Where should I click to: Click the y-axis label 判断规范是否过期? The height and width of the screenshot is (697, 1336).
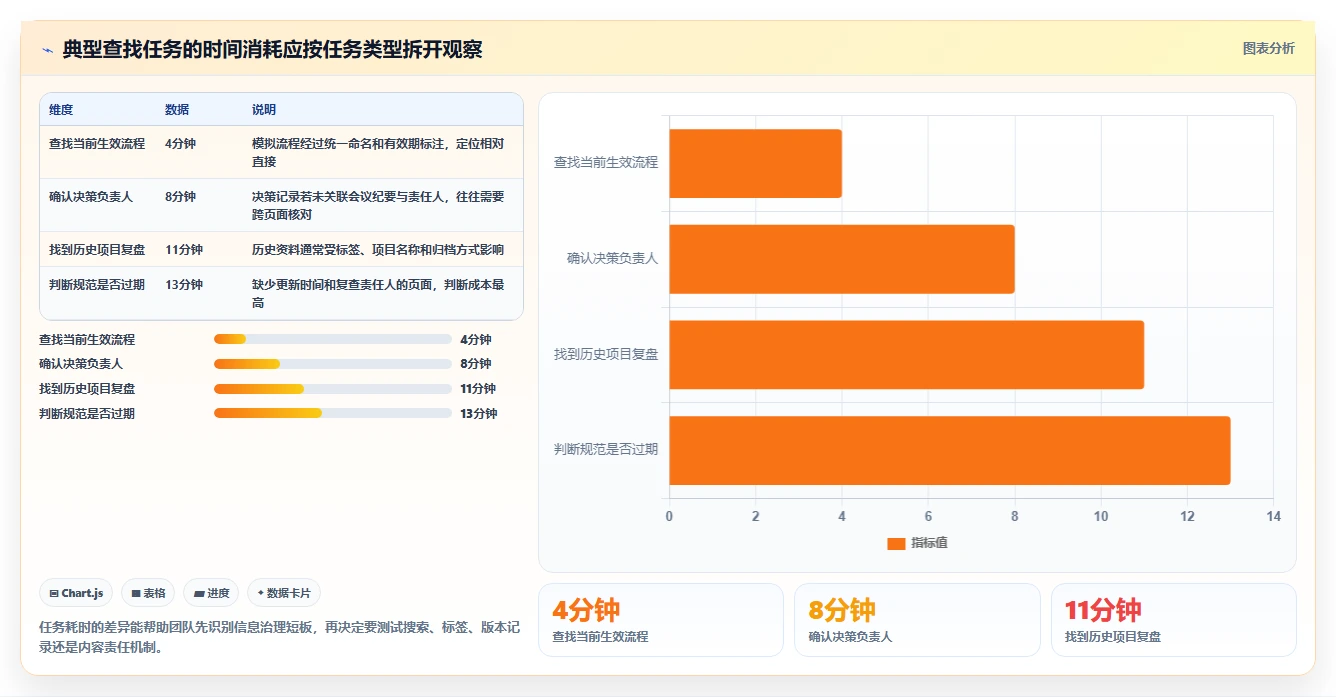pos(606,449)
